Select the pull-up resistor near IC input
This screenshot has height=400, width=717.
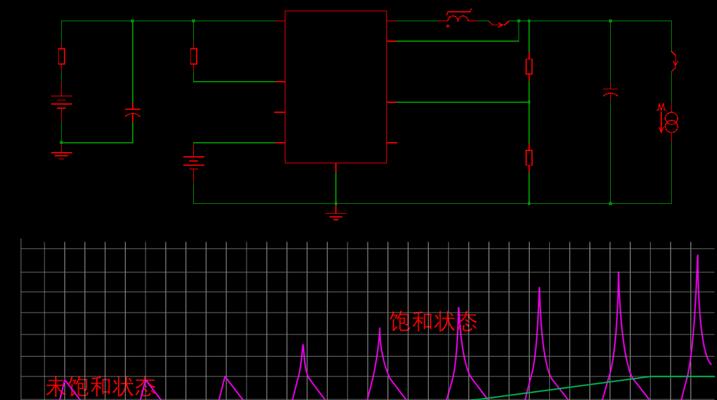193,56
